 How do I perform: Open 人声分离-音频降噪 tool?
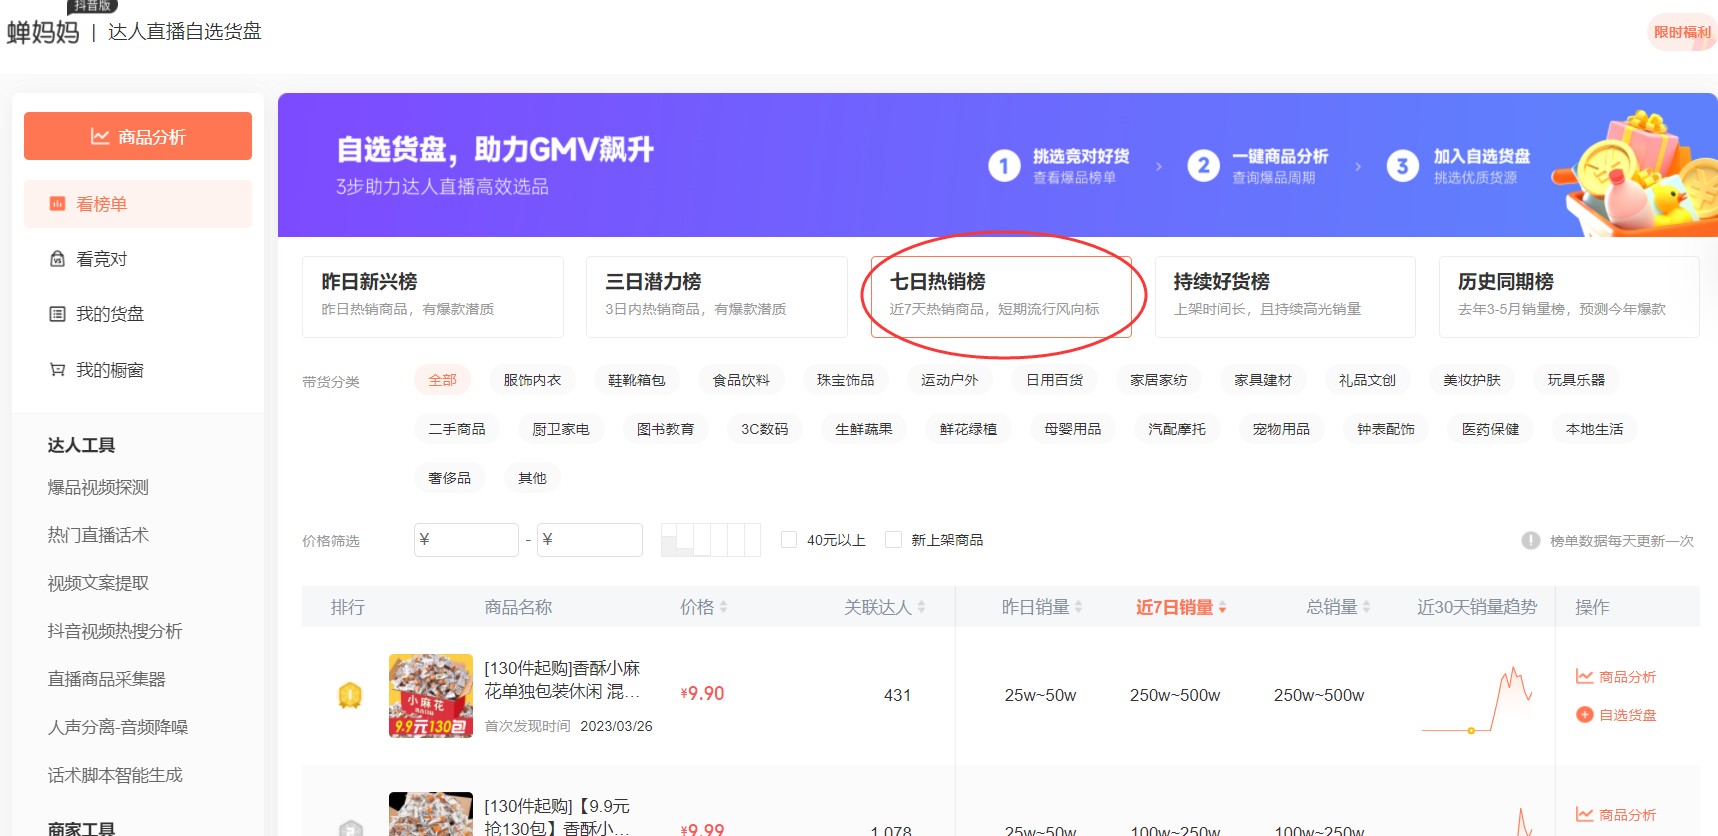[x=118, y=727]
